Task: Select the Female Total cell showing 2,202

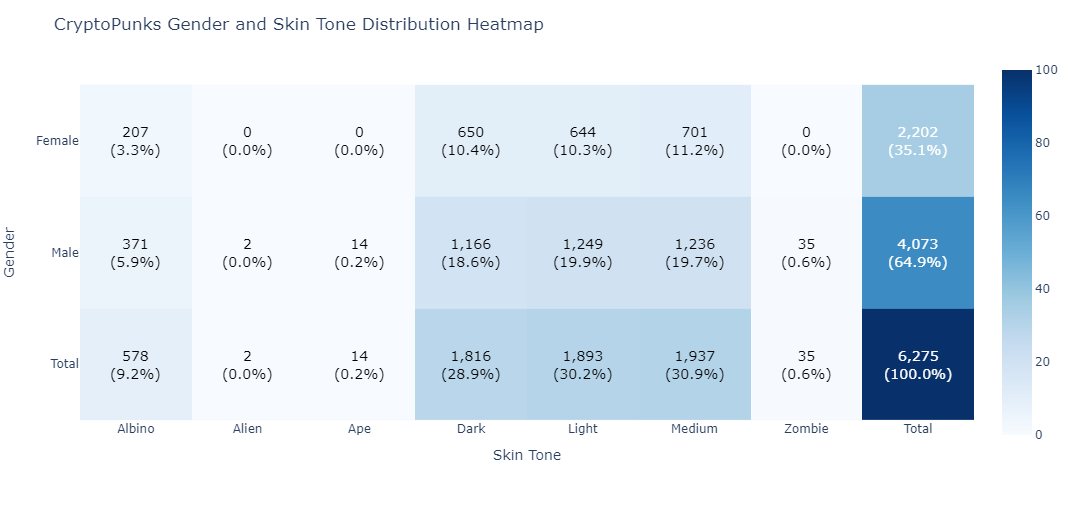Action: [917, 141]
